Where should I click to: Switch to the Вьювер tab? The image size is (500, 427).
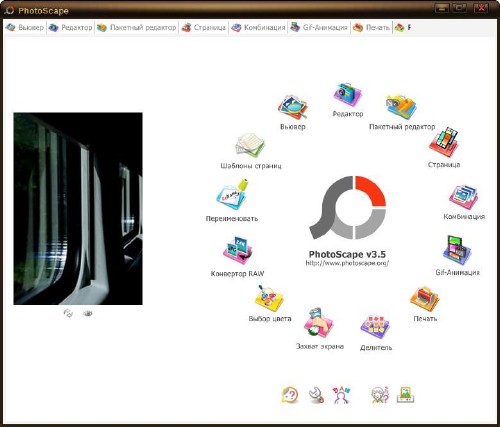coord(25,28)
